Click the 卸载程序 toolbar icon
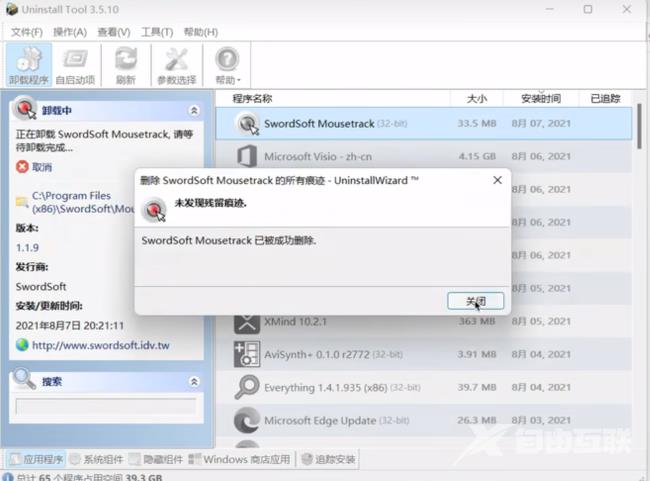The height and width of the screenshot is (481, 650). (29, 65)
